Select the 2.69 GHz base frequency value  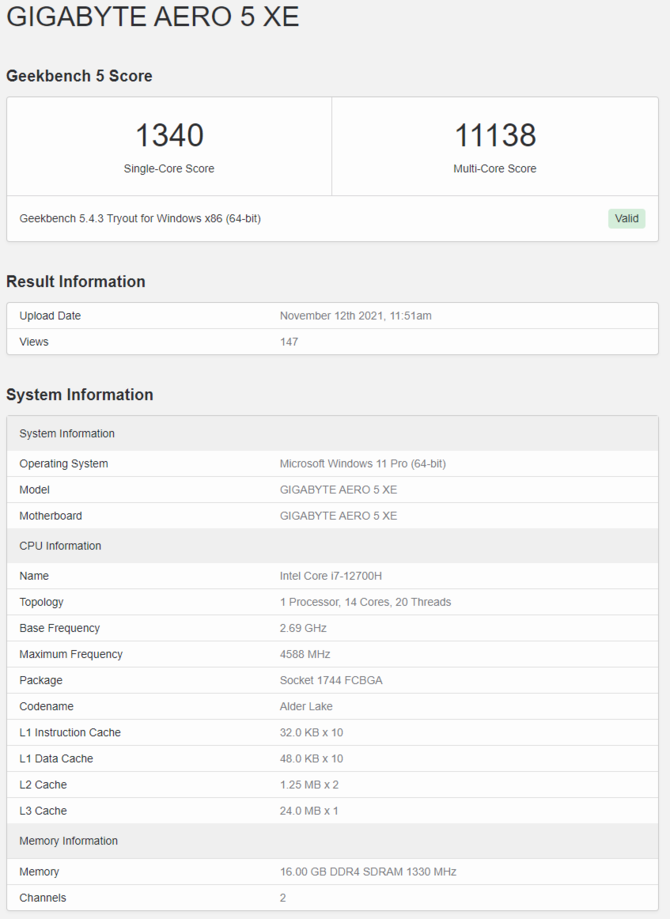[x=303, y=628]
